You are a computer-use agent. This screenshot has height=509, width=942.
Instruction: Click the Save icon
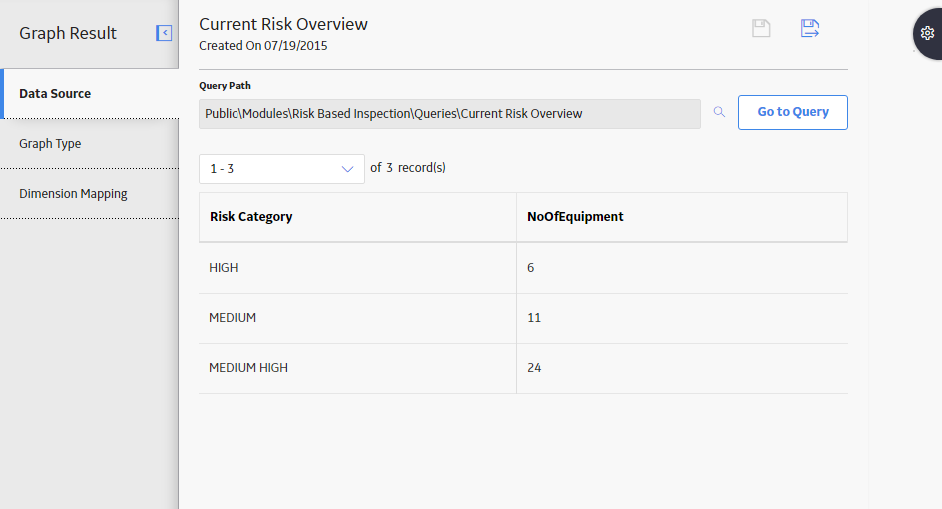pyautogui.click(x=761, y=28)
